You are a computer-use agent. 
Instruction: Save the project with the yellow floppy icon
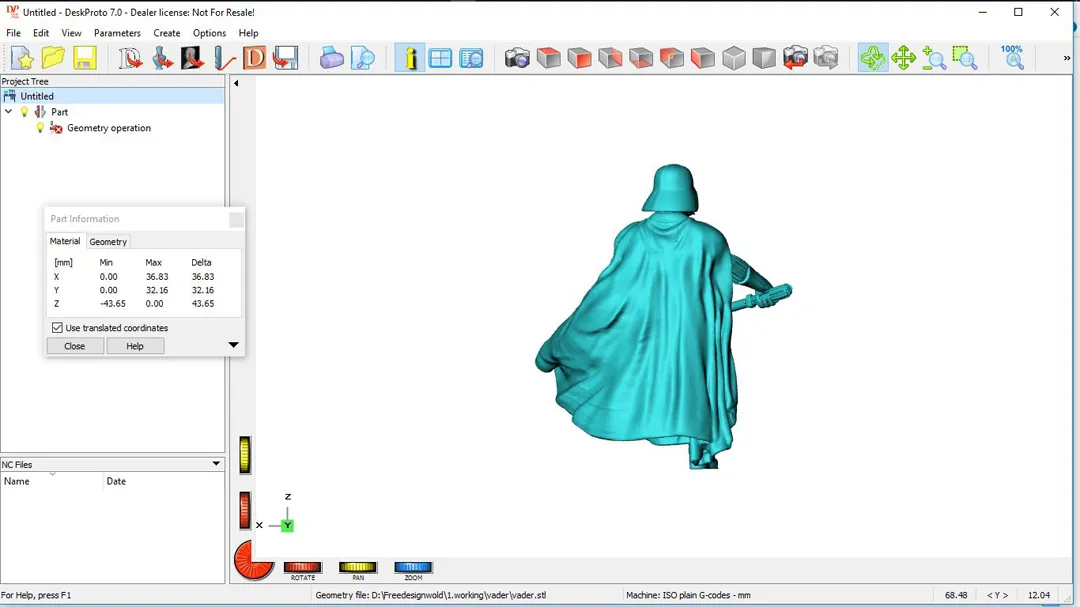click(85, 58)
